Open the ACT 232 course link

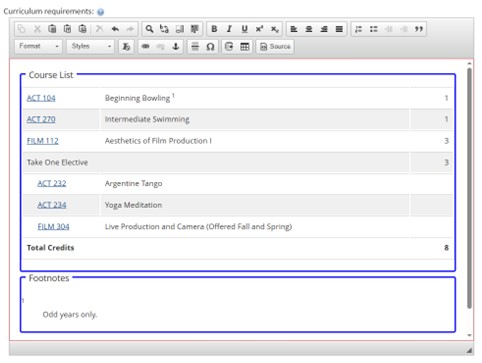(x=52, y=183)
